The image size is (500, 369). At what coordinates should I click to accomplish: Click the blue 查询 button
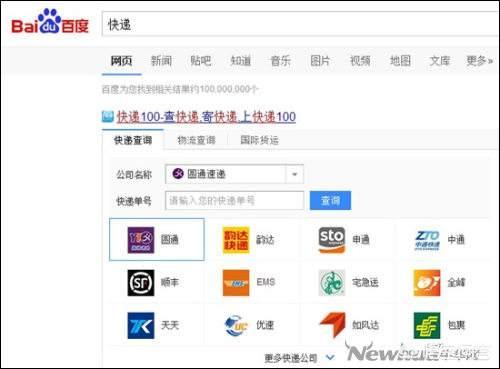[x=330, y=200]
